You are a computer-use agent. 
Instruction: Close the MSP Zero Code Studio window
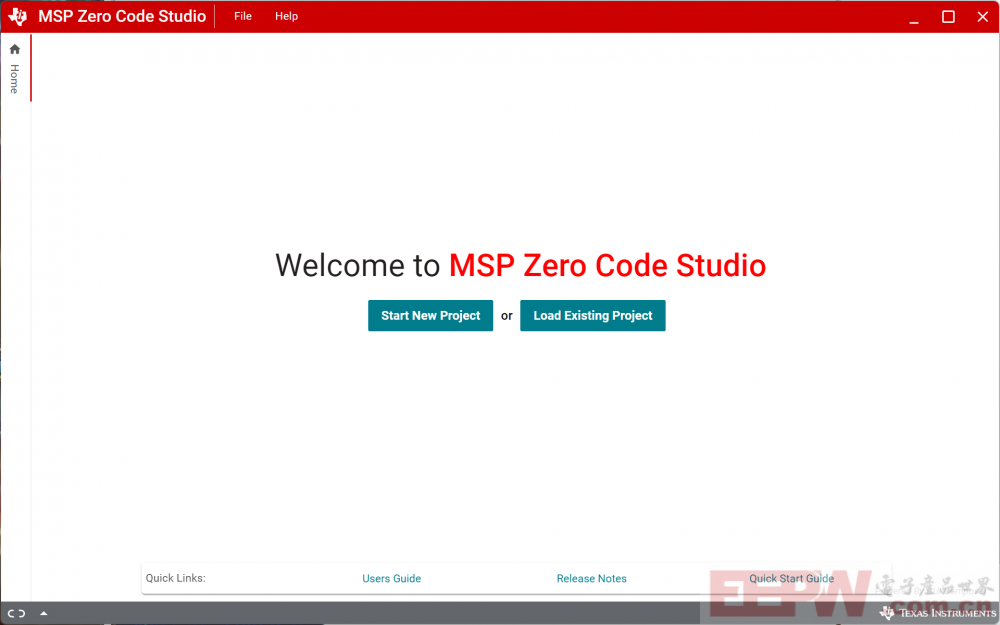point(983,17)
